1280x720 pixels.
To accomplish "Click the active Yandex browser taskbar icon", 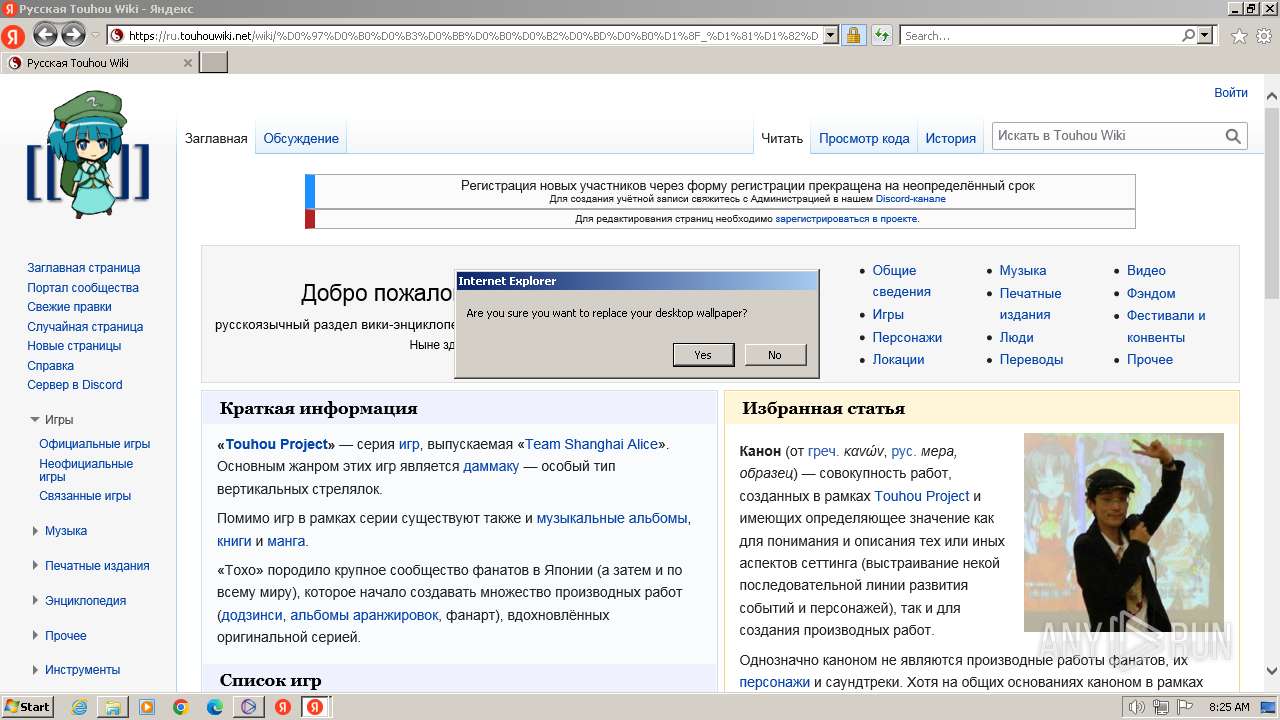I will tap(315, 707).
